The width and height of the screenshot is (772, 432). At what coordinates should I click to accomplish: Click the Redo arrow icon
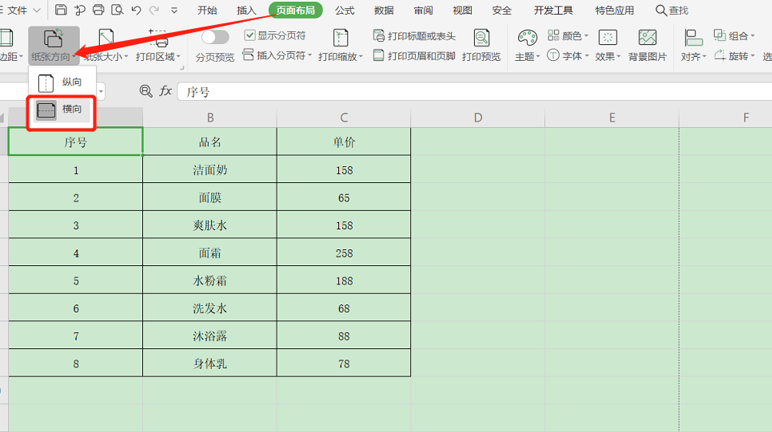(155, 10)
